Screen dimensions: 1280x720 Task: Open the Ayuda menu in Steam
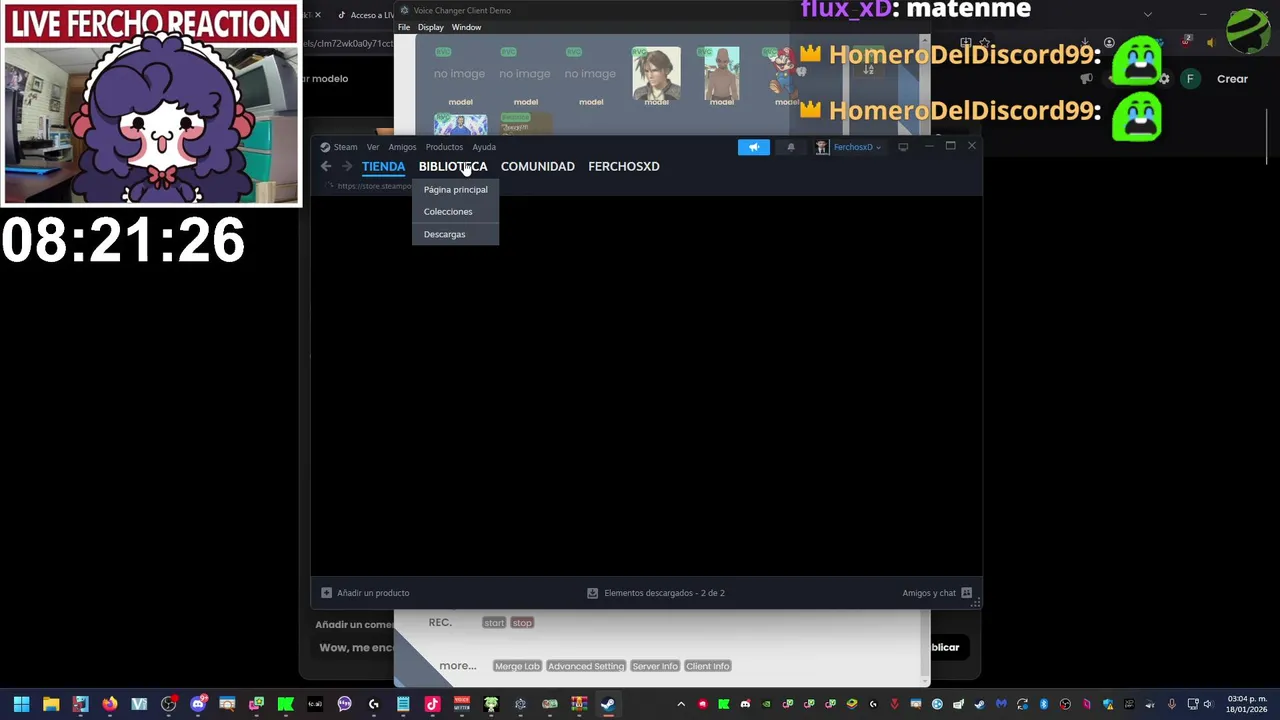point(484,147)
